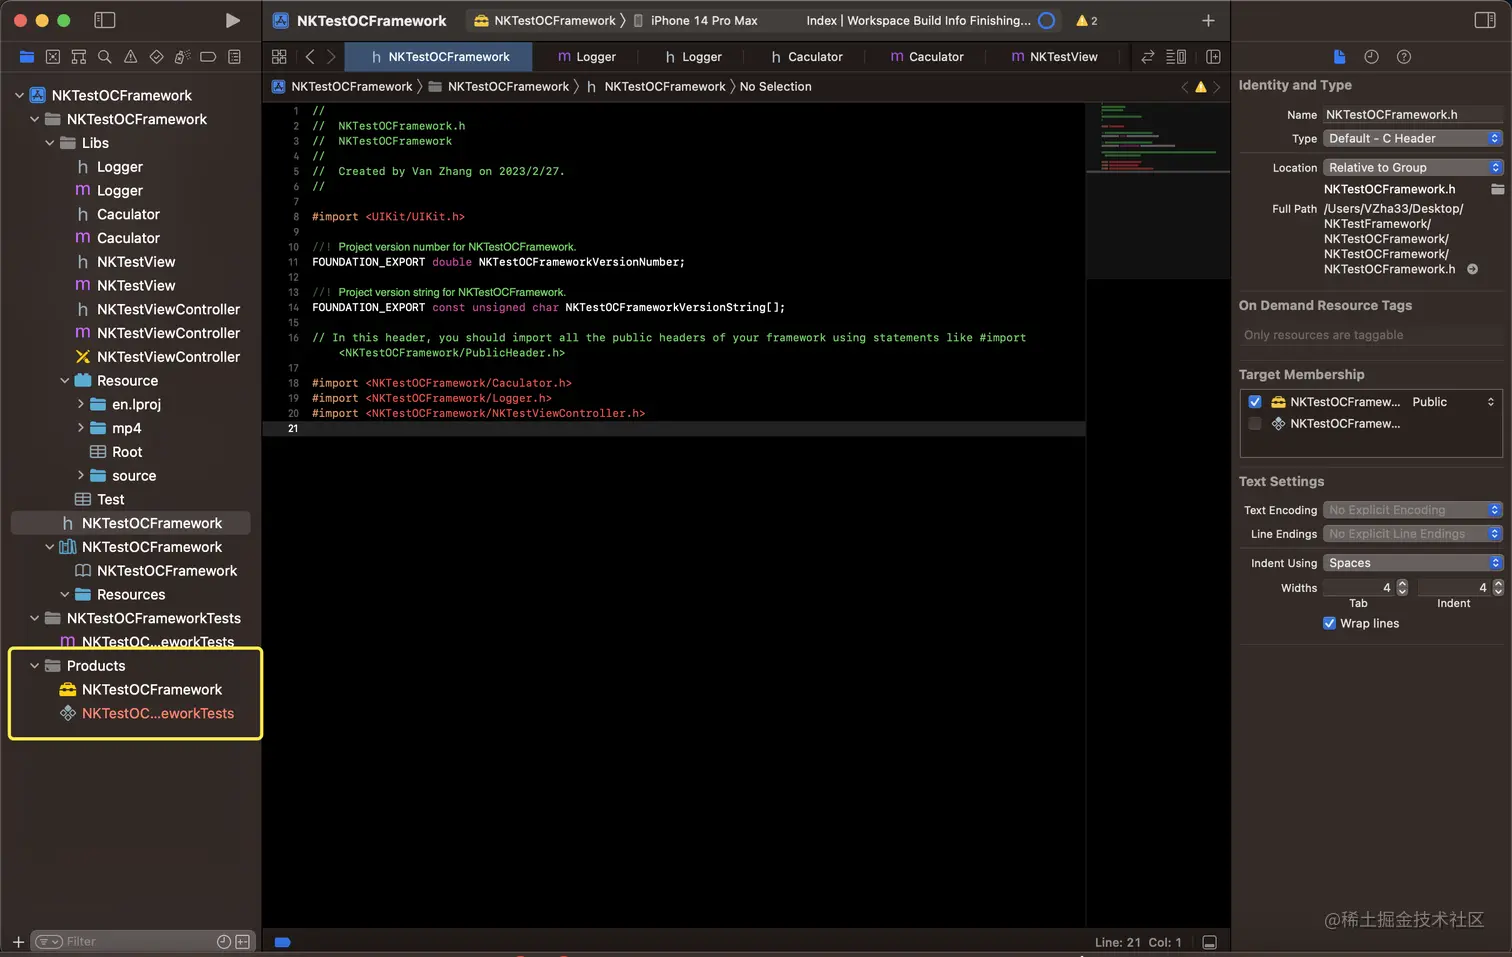Click the swap editor arrows icon
This screenshot has height=957, width=1512.
click(1148, 57)
